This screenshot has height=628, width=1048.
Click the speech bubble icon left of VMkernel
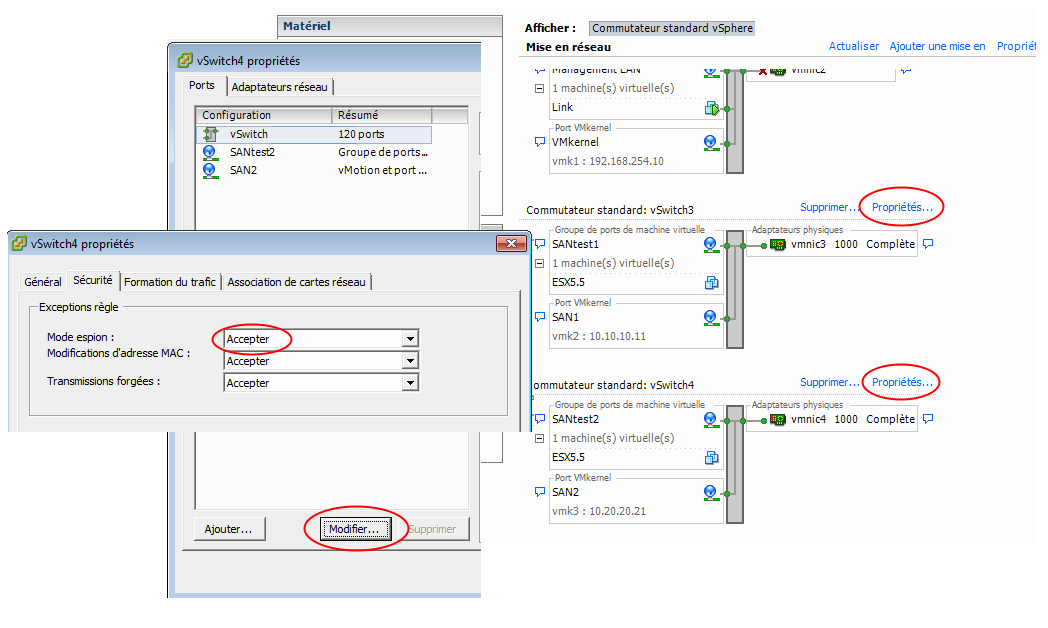[x=540, y=142]
